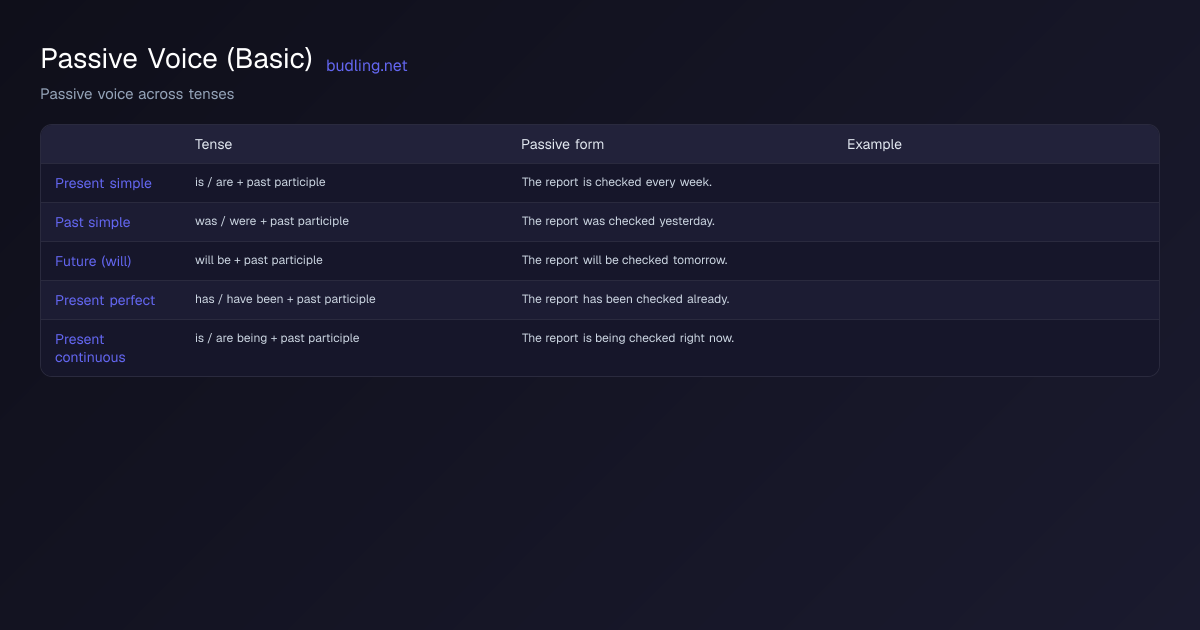Click sentence 'The report was checked yesterday.'
1200x630 pixels.
point(618,221)
